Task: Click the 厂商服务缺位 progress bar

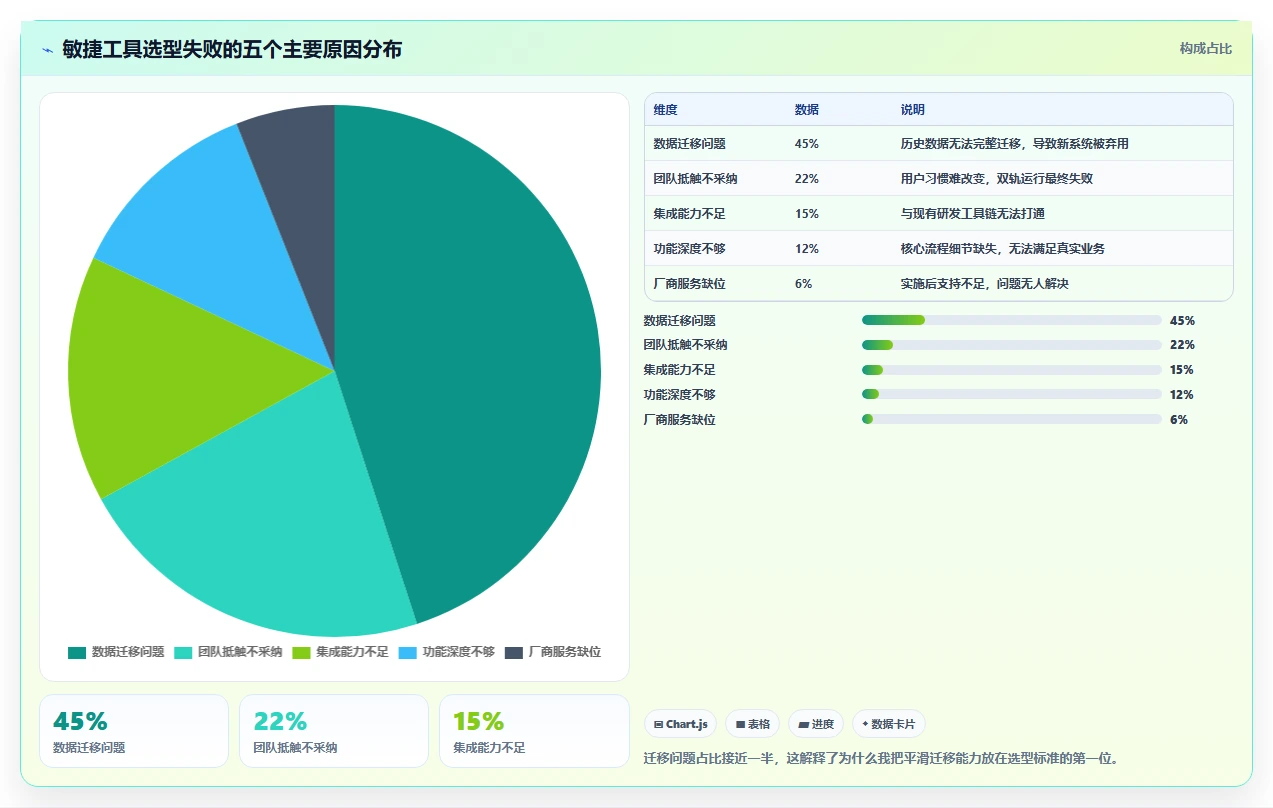Action: click(1011, 420)
